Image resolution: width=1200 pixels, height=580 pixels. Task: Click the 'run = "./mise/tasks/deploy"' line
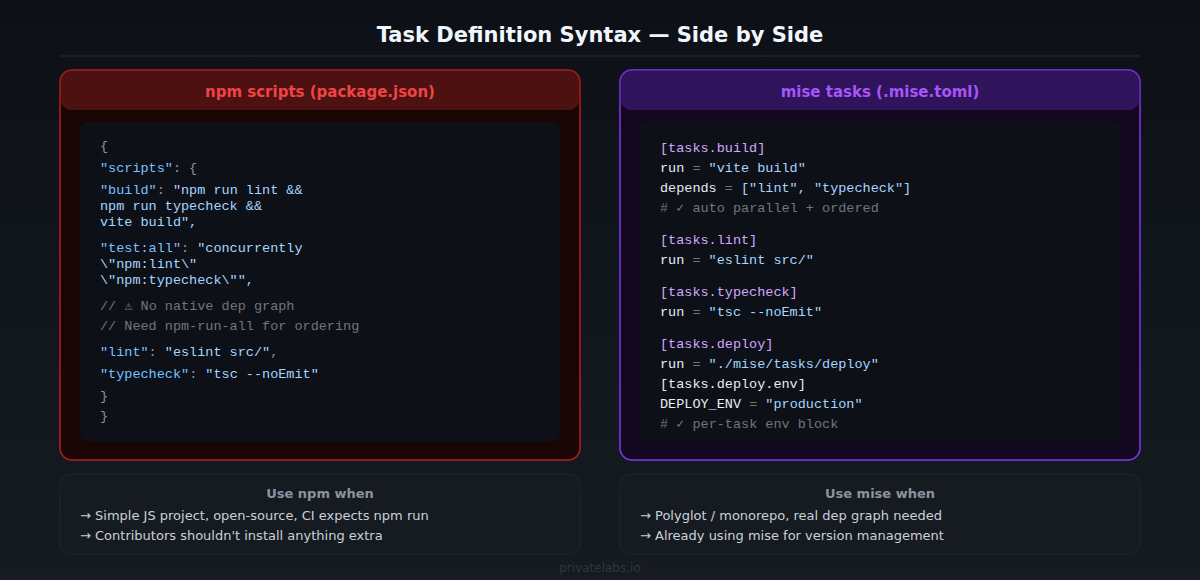[x=769, y=364]
